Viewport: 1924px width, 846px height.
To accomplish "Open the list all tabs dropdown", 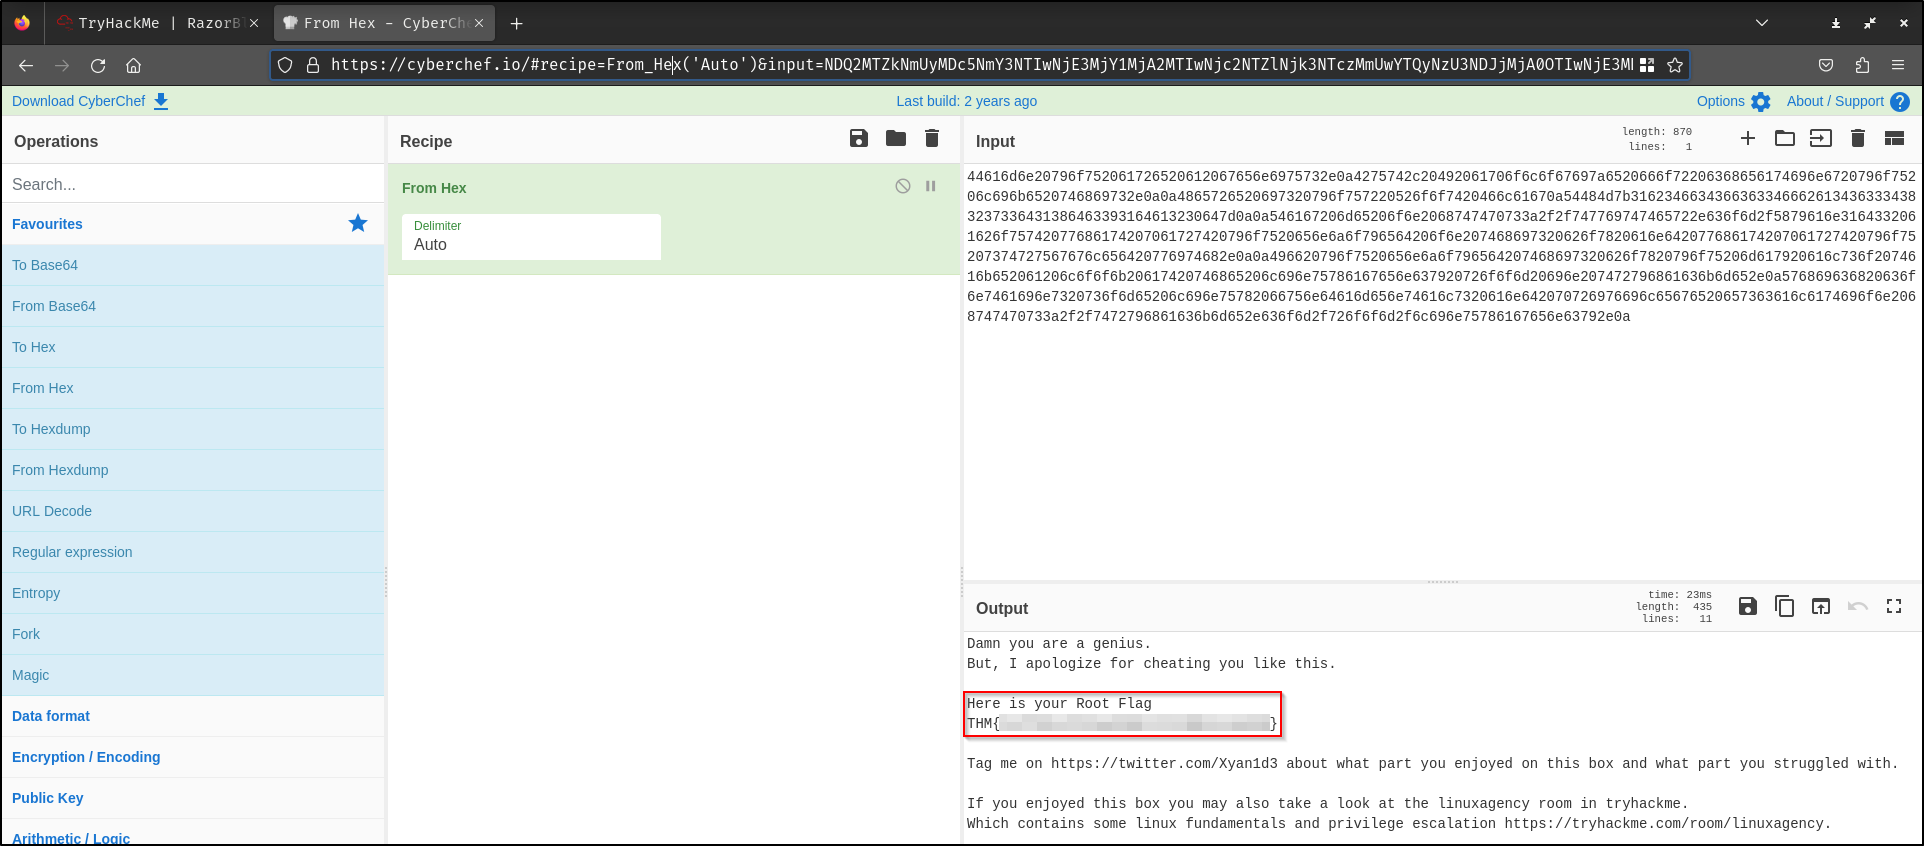I will click(x=1761, y=23).
